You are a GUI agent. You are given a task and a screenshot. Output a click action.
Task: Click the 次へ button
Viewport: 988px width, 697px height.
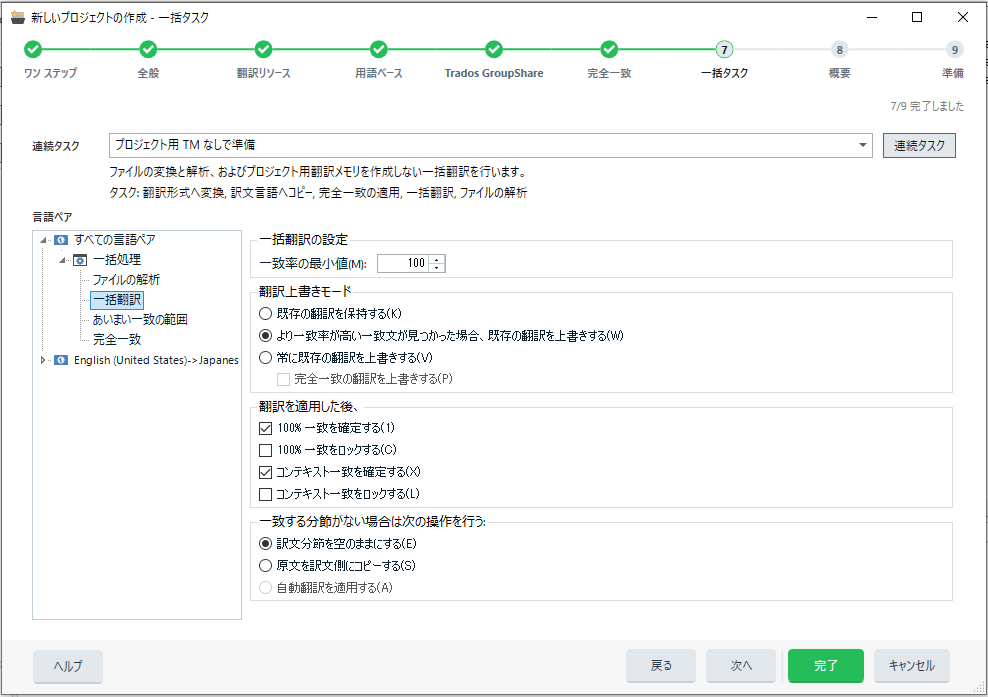tap(741, 665)
